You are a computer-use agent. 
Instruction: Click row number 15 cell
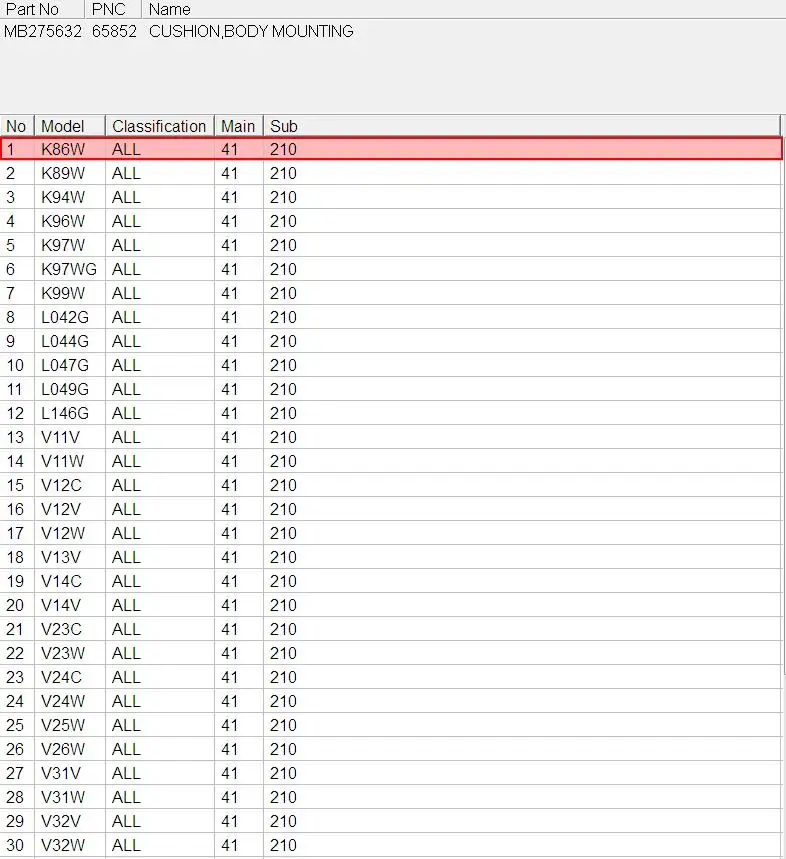point(17,485)
